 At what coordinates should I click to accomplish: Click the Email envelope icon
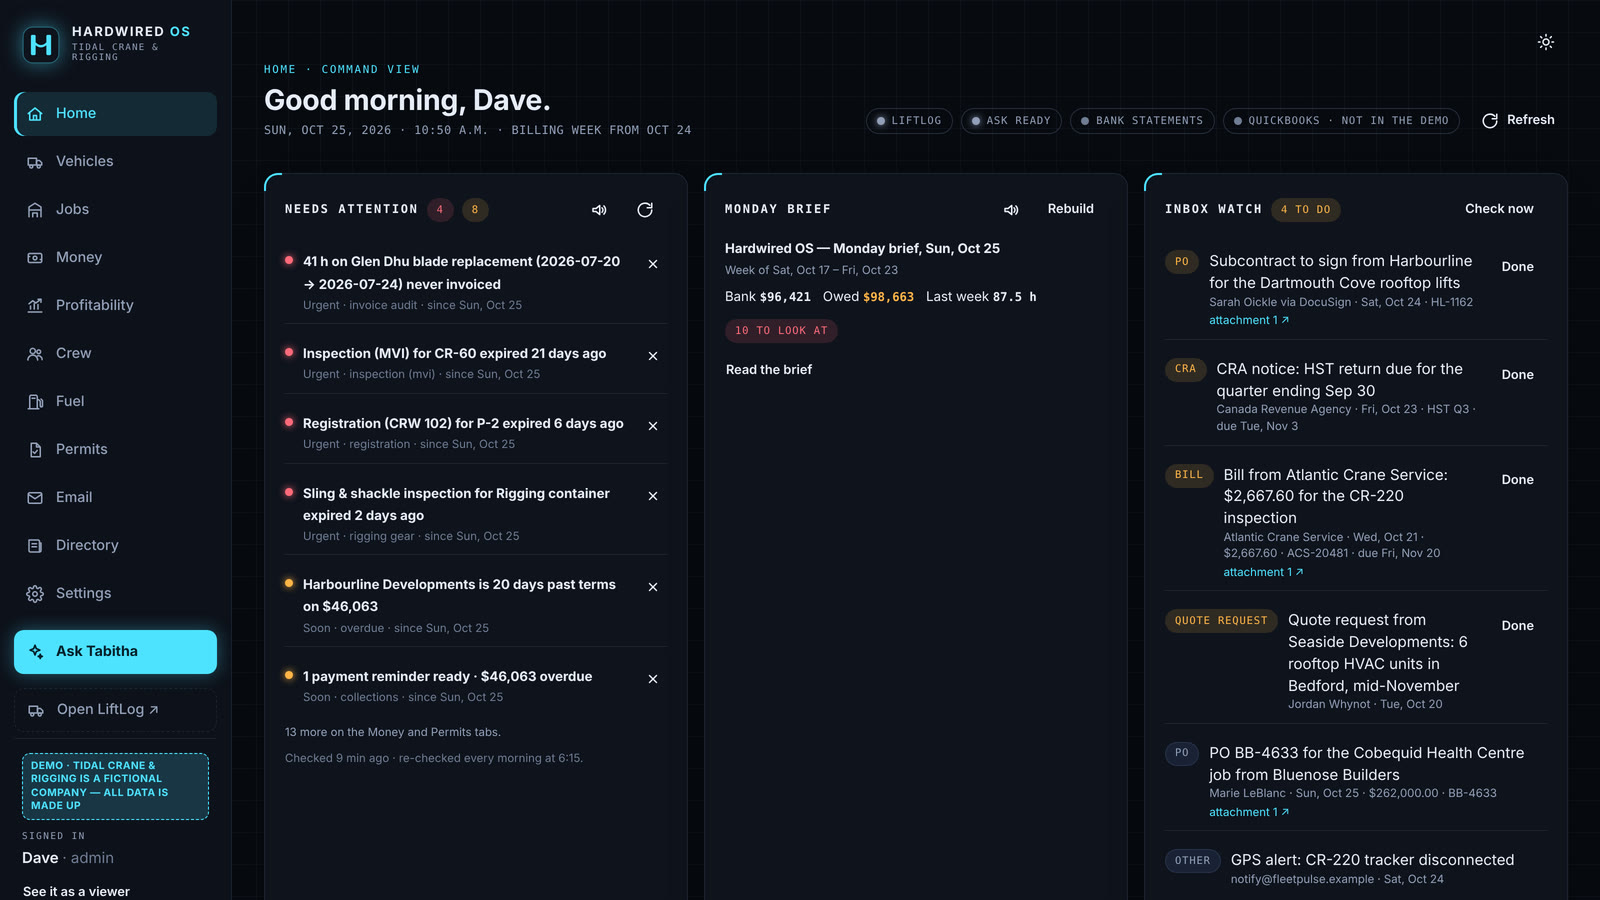click(x=35, y=498)
